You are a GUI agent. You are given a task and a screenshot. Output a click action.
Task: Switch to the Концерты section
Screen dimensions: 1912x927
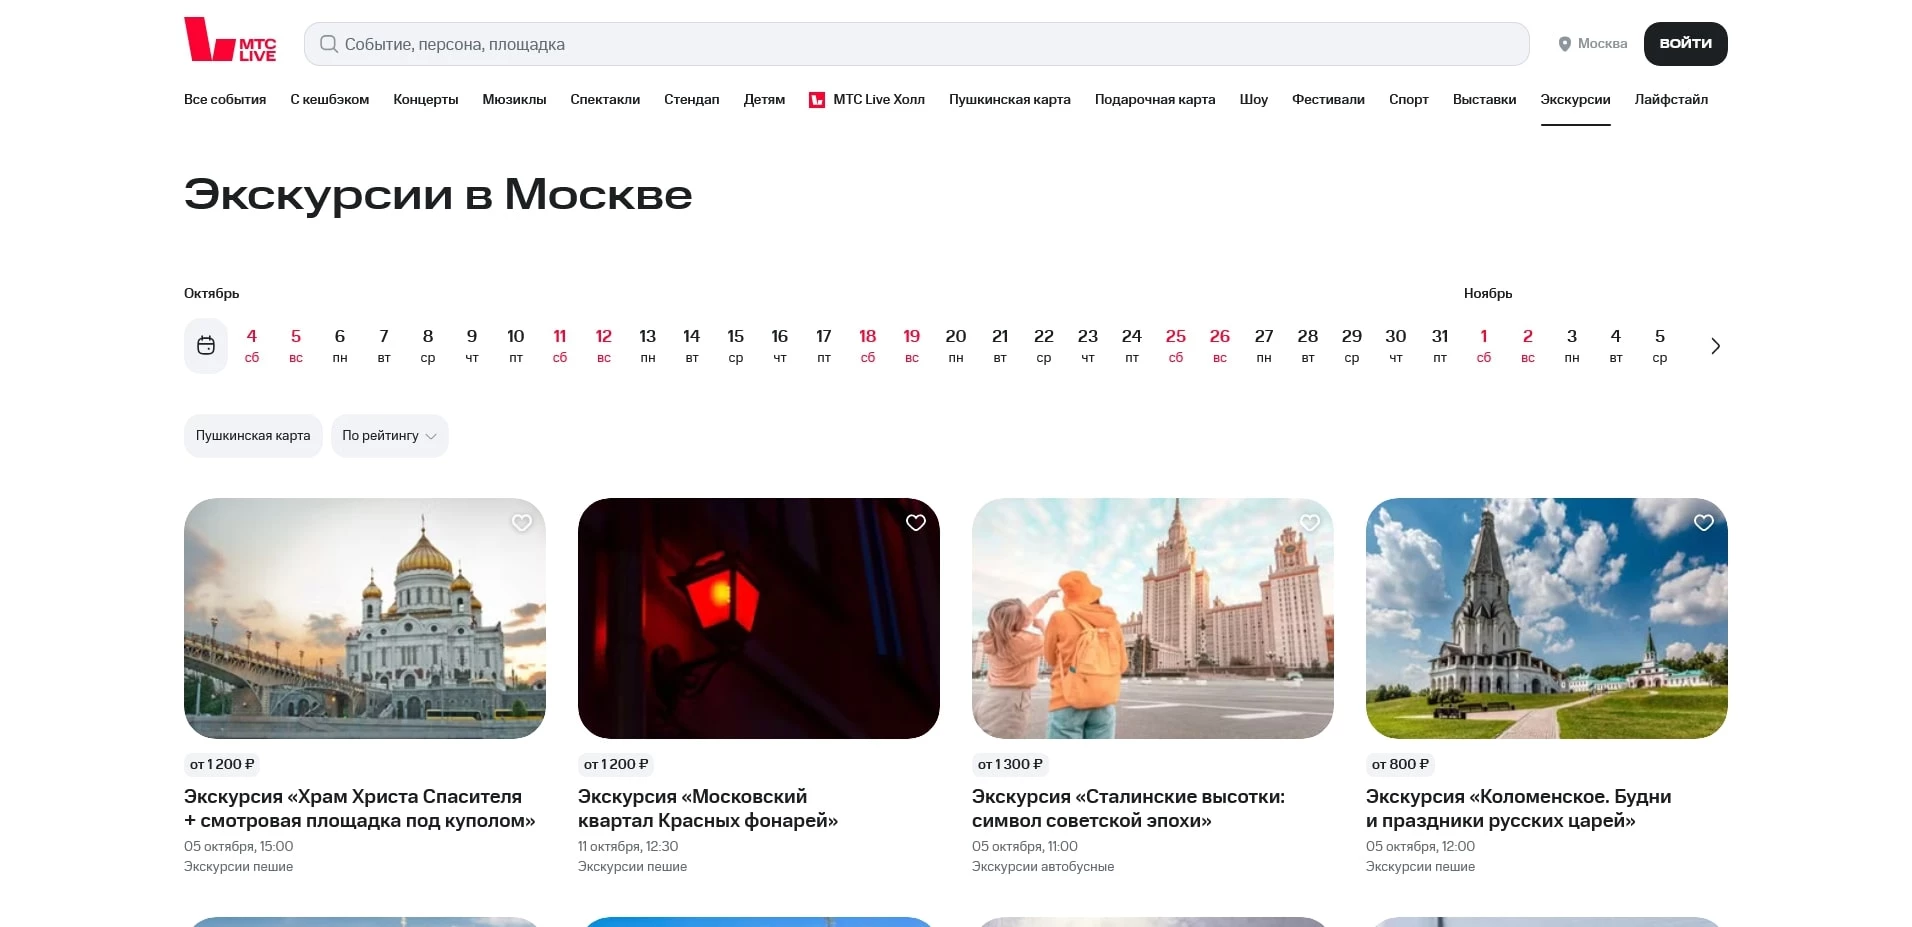(425, 100)
